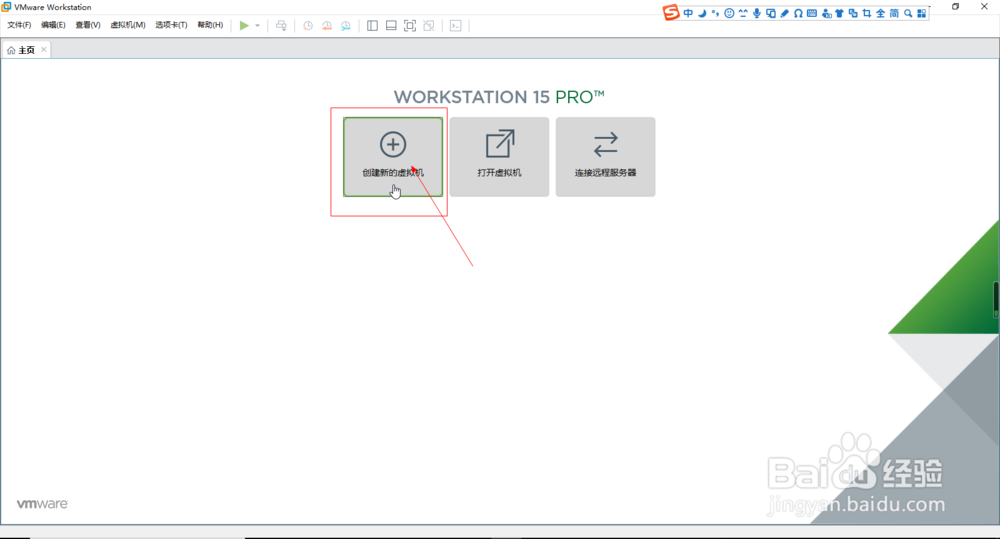The height and width of the screenshot is (539, 1000).
Task: Close the 主页 tab
Action: 43,49
